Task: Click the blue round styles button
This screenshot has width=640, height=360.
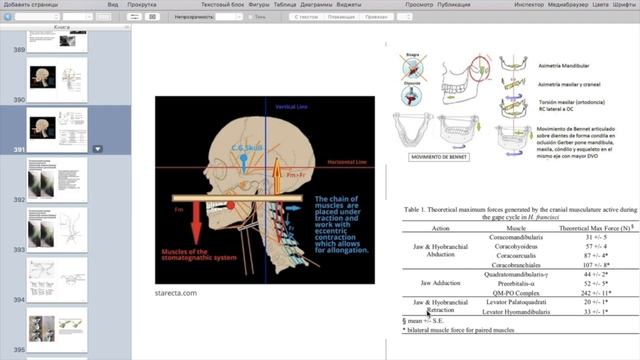Action: tap(7, 17)
